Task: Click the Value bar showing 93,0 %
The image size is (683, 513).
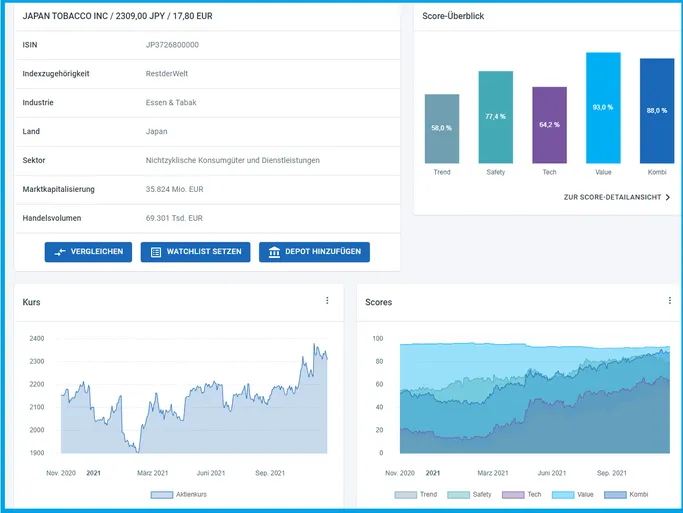Action: click(603, 108)
